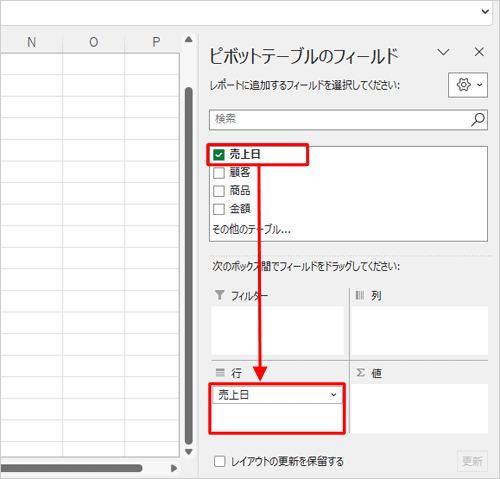
Task: Click the 商品 field name
Action: pos(240,191)
